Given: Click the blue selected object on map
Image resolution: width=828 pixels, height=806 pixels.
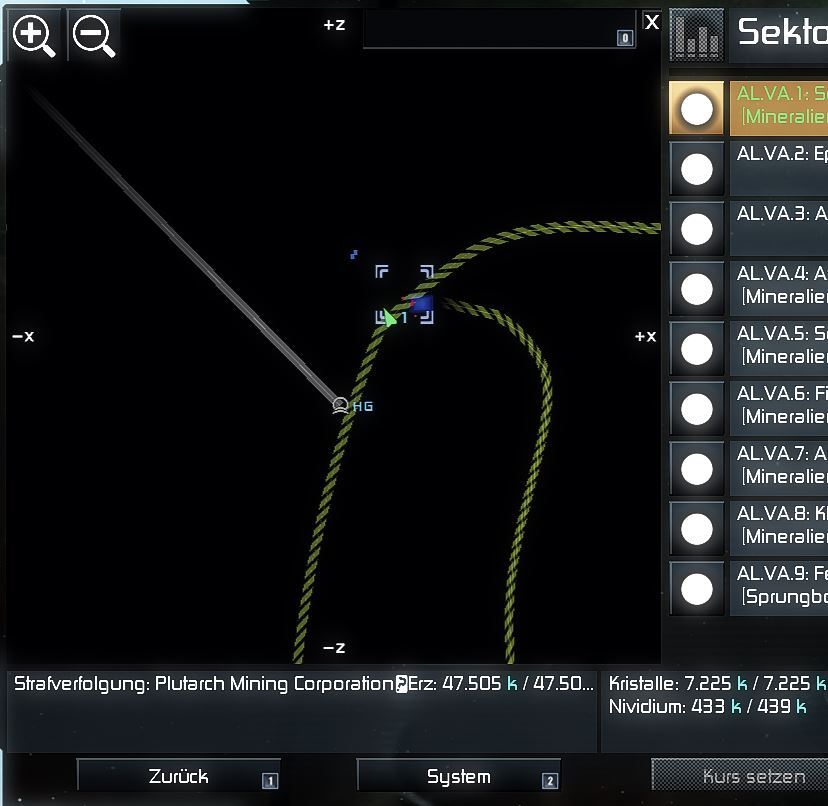Looking at the screenshot, I should 421,303.
